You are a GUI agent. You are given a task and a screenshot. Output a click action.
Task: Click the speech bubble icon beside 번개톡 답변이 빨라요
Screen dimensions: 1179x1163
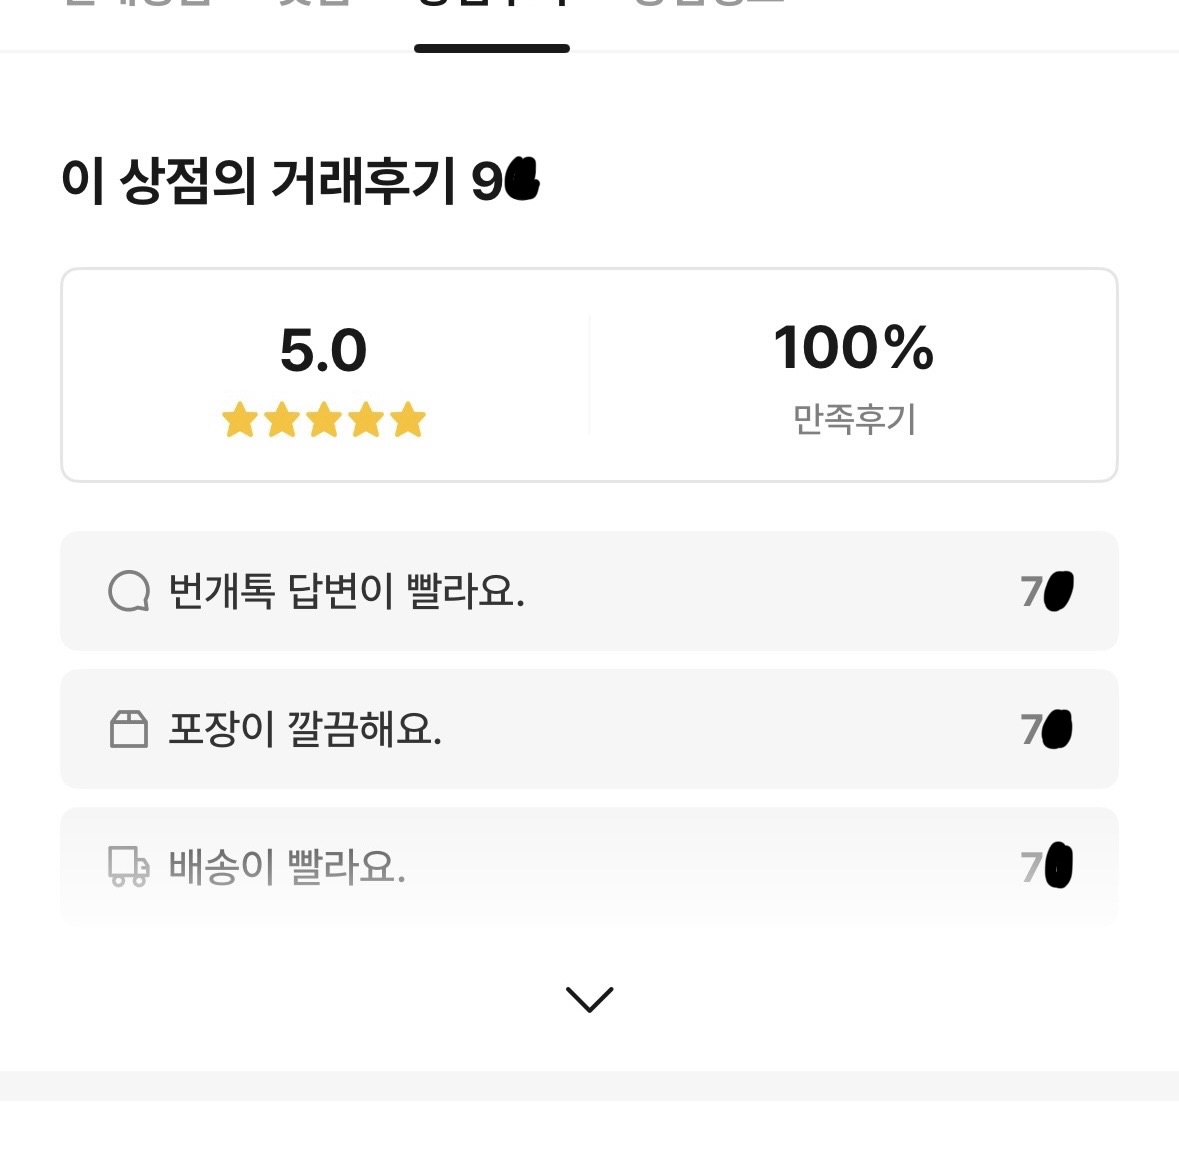pyautogui.click(x=129, y=591)
